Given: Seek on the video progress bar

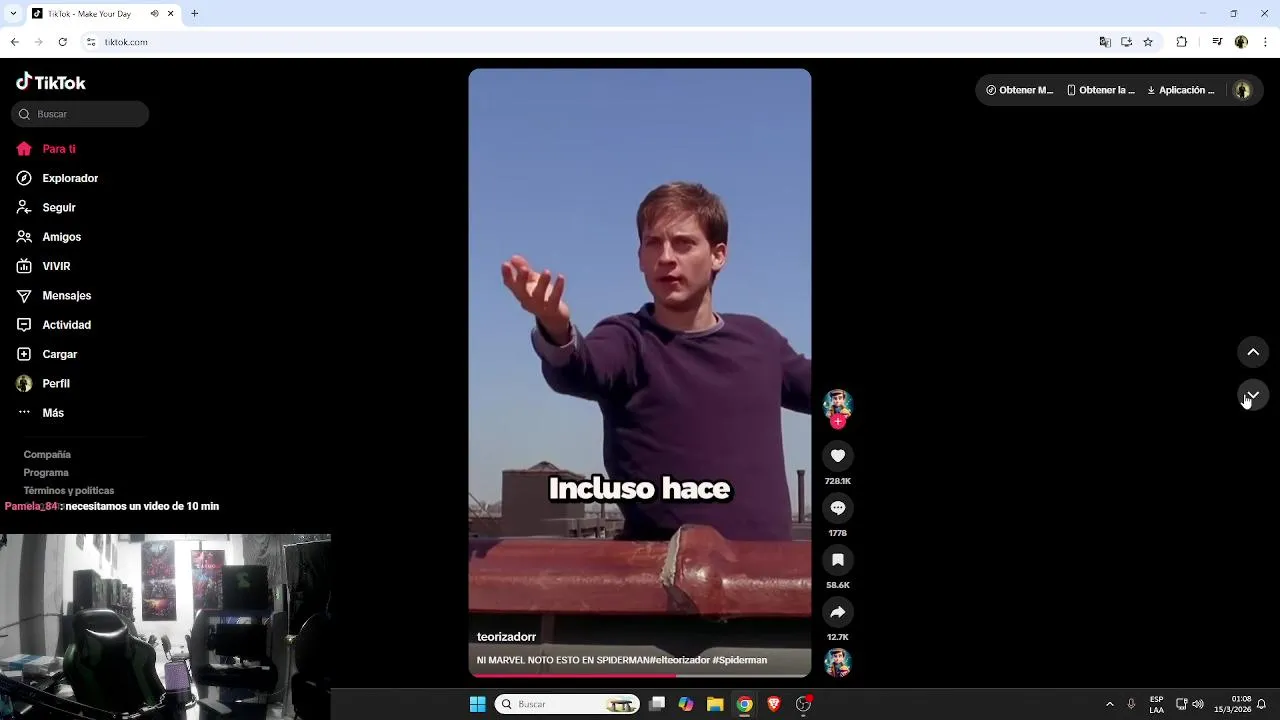Looking at the screenshot, I should pyautogui.click(x=640, y=675).
